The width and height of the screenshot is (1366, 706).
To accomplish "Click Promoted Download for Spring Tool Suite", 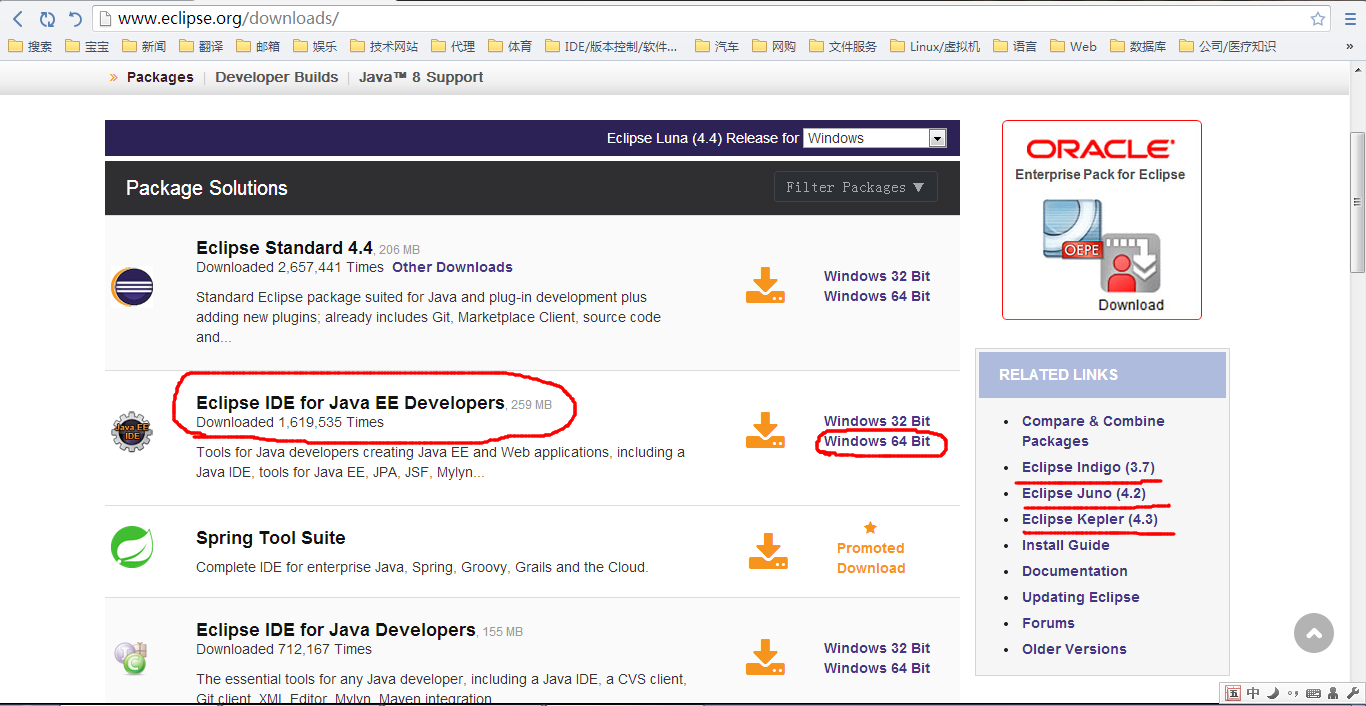I will coord(871,558).
